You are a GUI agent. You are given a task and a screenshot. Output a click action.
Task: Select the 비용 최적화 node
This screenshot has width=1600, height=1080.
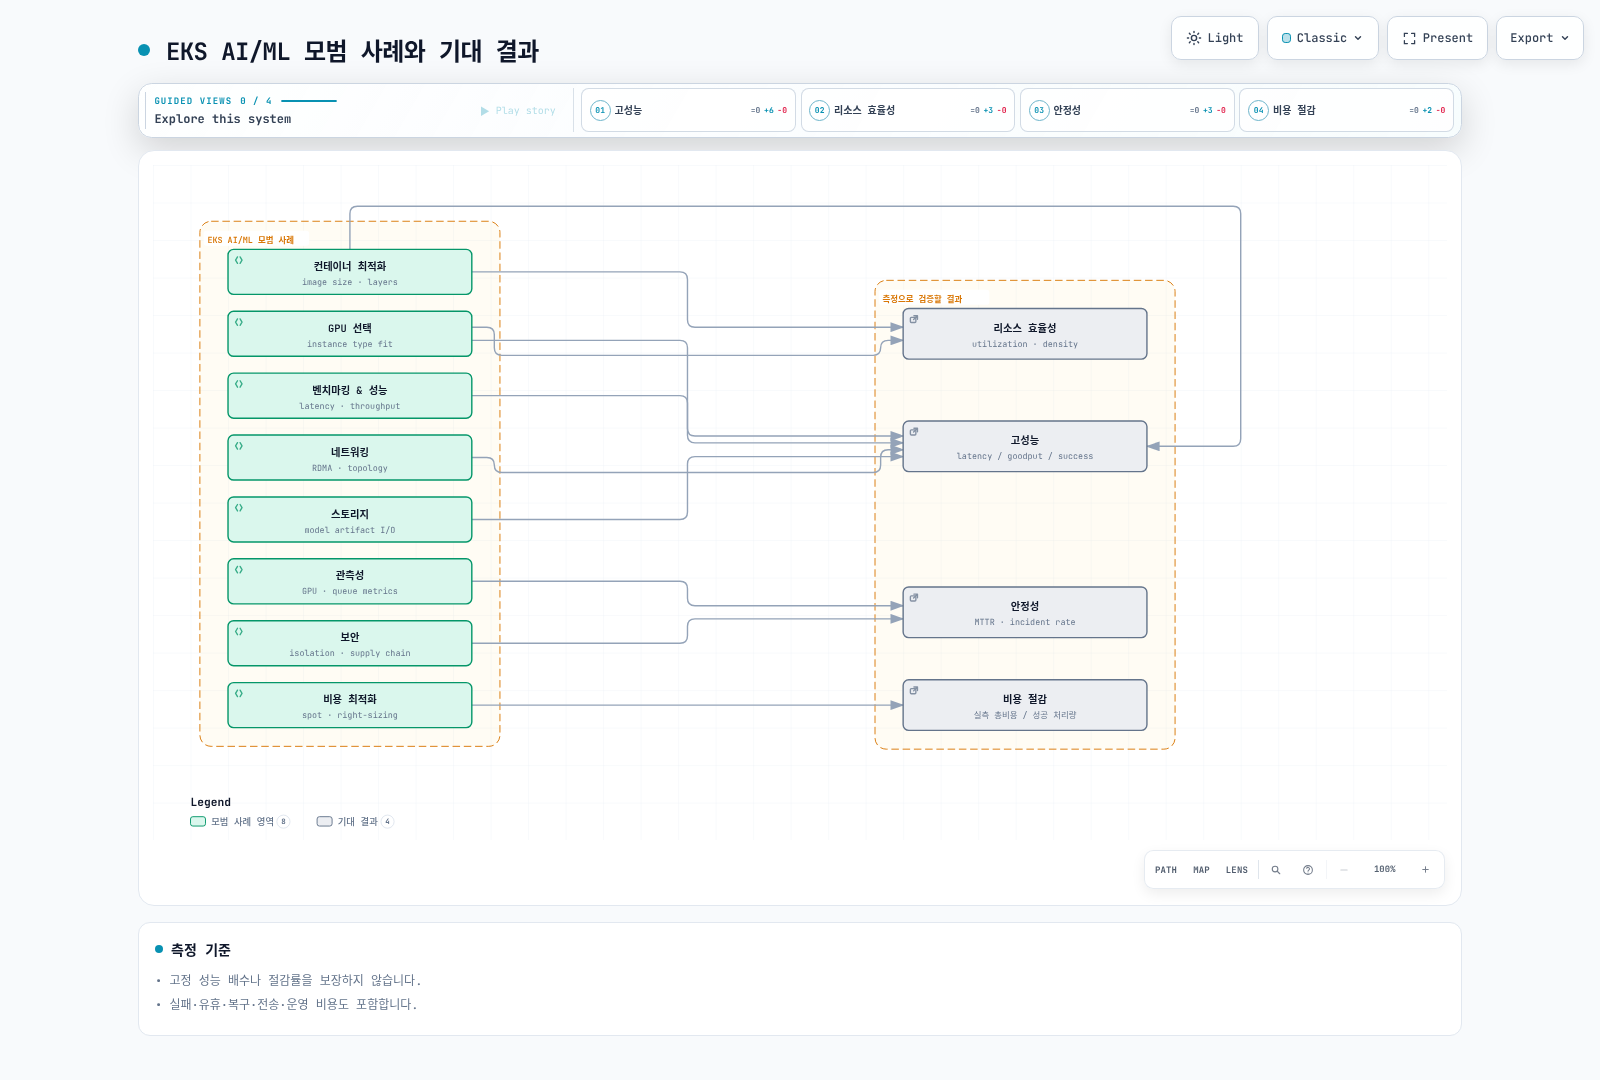350,705
